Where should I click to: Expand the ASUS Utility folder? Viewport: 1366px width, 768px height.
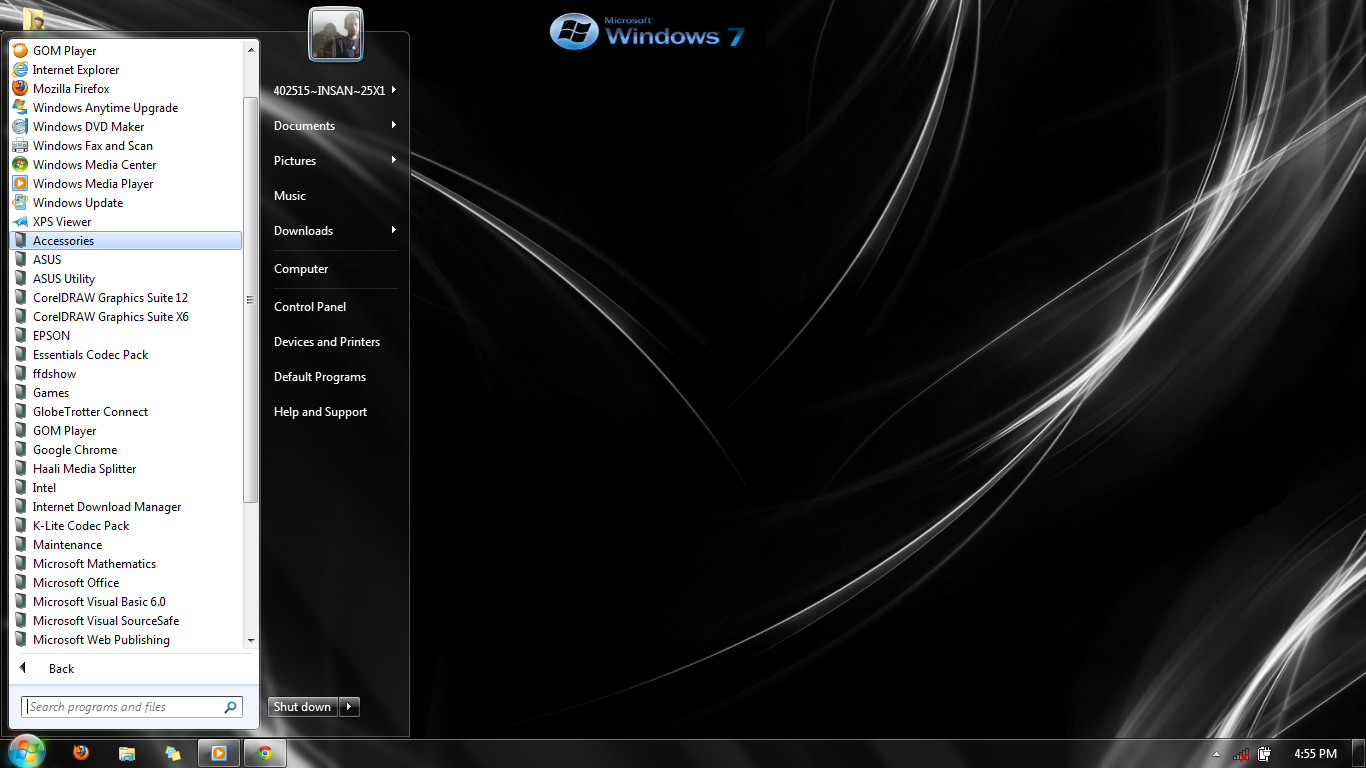pyautogui.click(x=125, y=279)
